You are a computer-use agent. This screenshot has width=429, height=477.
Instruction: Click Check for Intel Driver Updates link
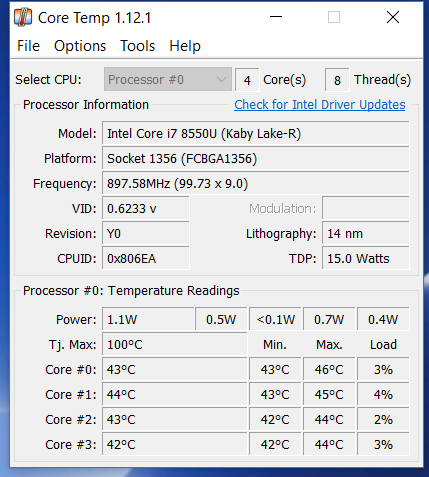coord(320,105)
